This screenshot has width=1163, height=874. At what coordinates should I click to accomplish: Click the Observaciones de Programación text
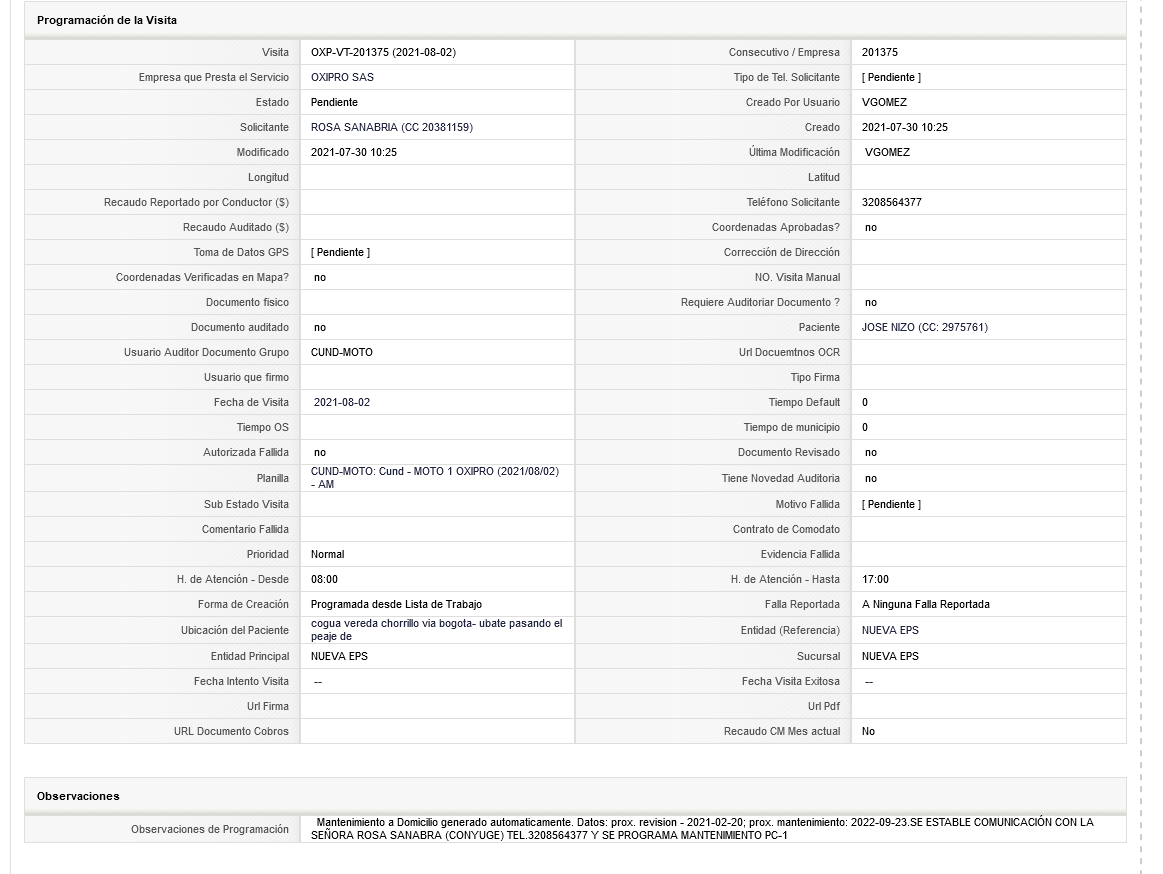pyautogui.click(x=702, y=829)
